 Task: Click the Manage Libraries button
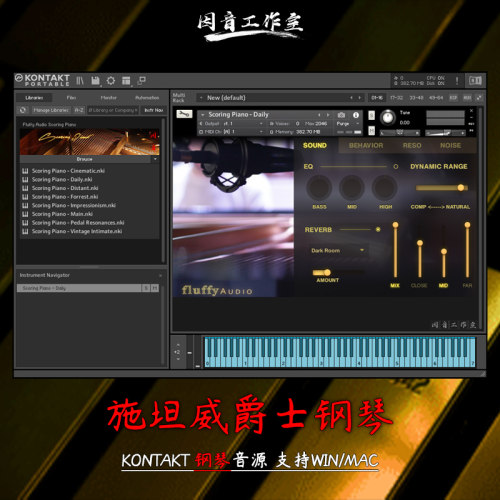(51, 110)
